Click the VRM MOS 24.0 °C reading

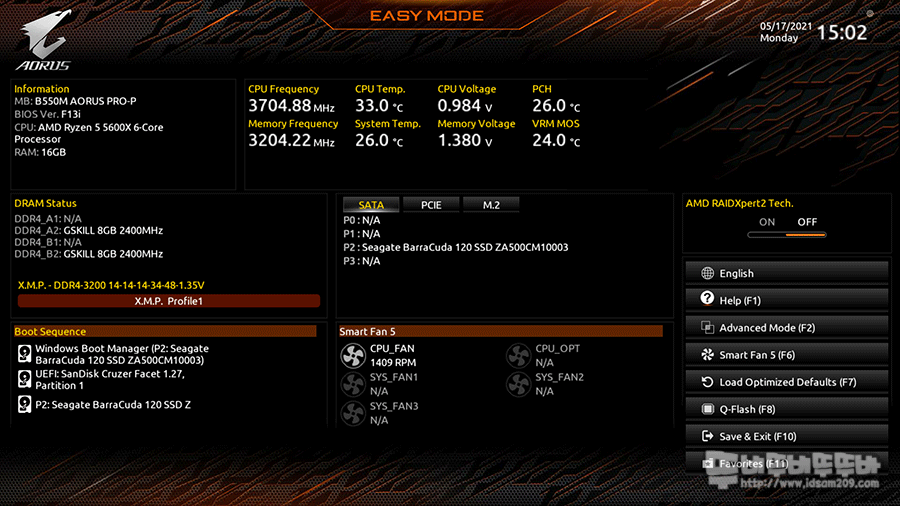[x=556, y=140]
